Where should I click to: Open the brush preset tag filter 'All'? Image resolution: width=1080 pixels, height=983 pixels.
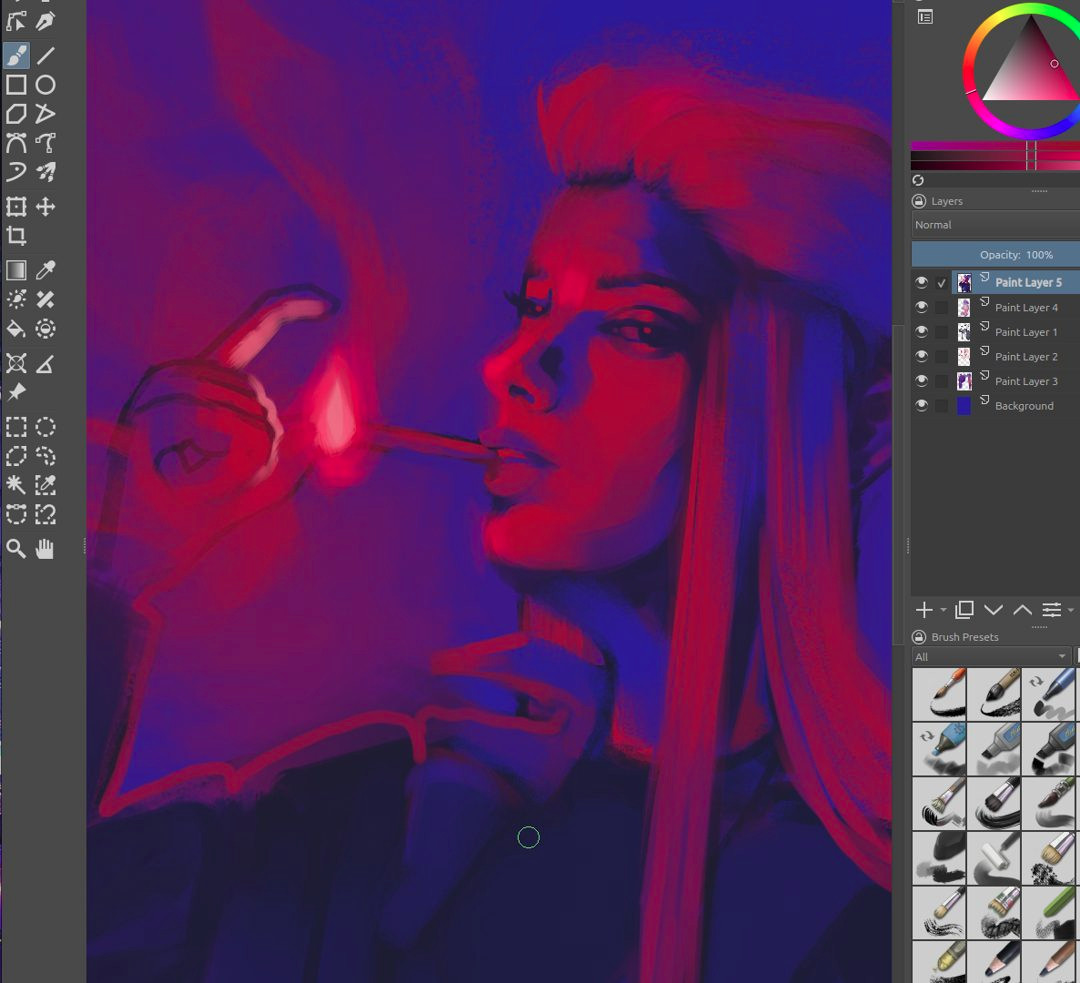point(990,656)
